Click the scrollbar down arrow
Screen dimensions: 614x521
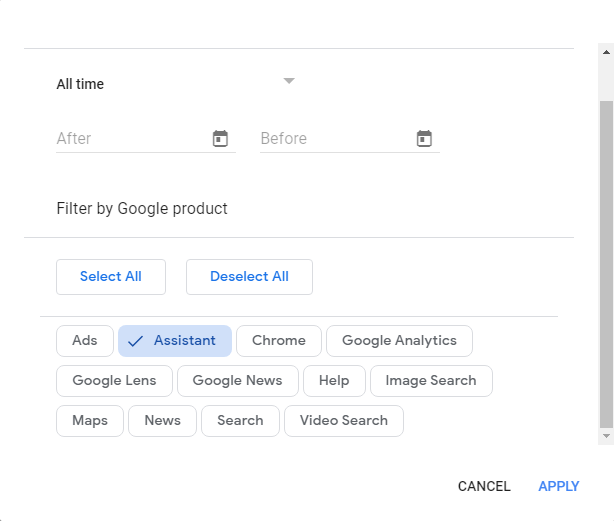606,437
